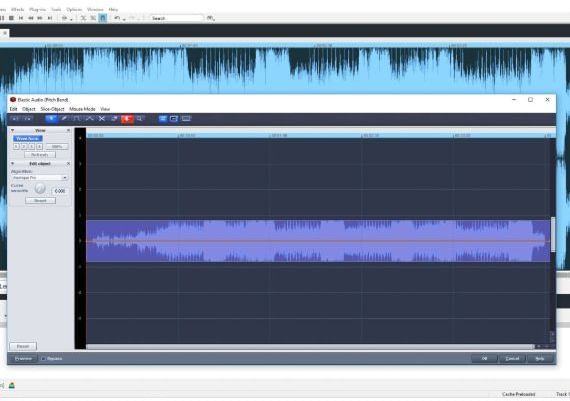The image size is (570, 401).
Task: Close the Edit object panel section
Action: [x=68, y=164]
